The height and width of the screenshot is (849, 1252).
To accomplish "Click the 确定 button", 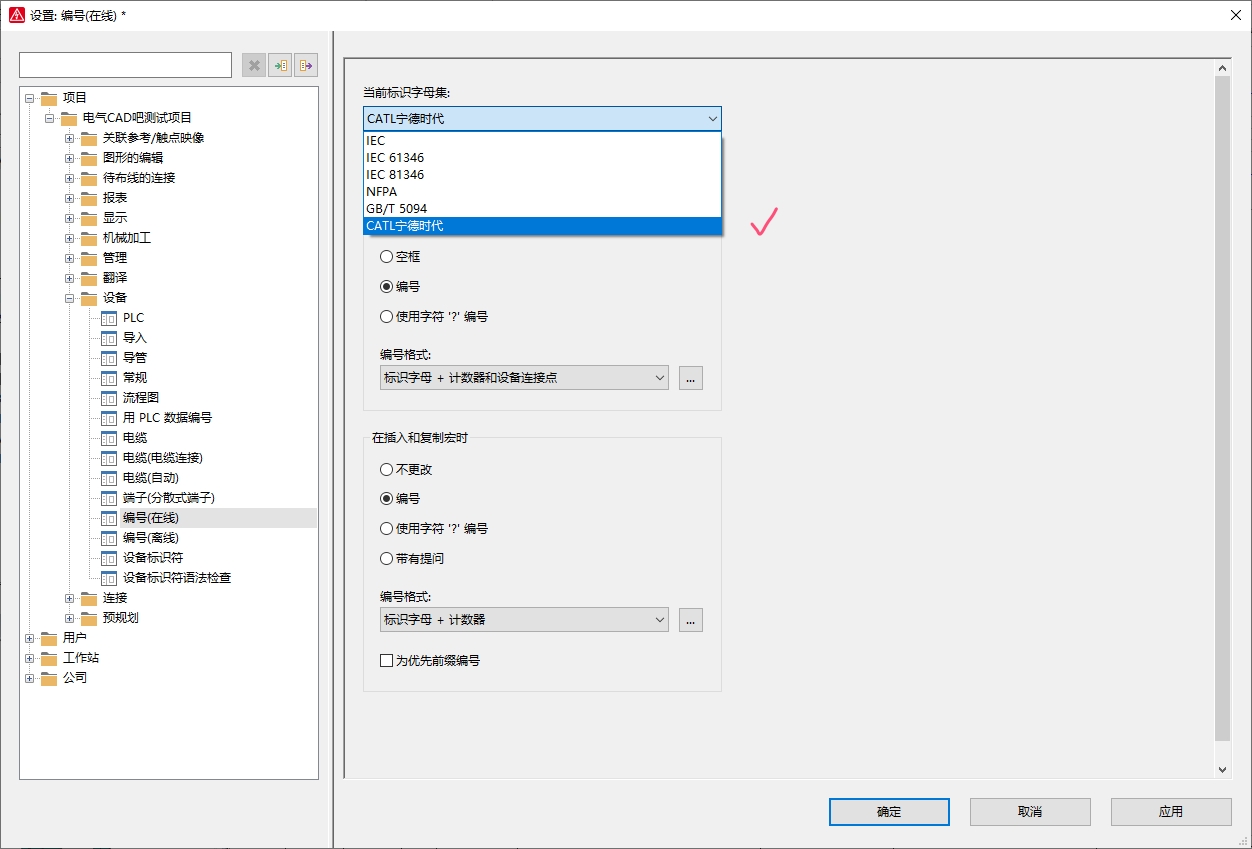I will tap(888, 812).
